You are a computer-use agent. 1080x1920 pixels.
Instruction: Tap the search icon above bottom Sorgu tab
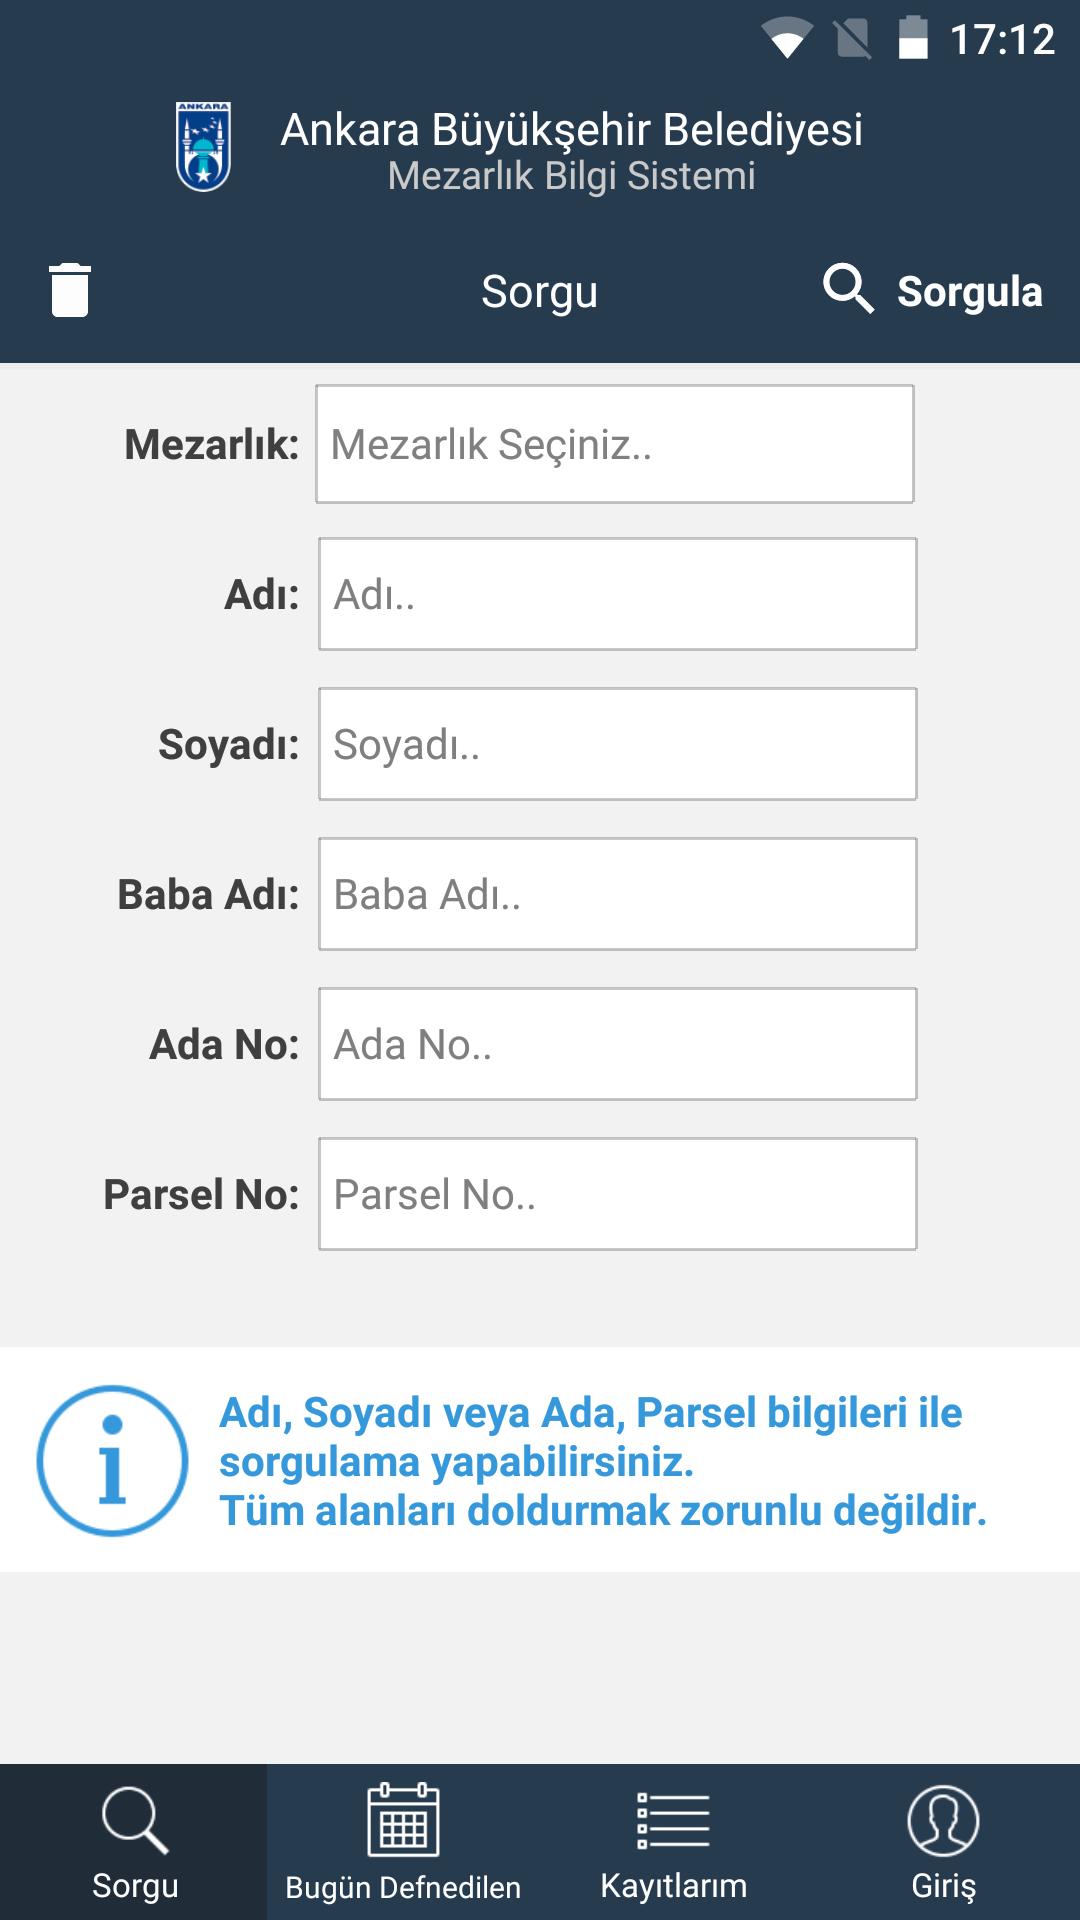coord(135,1820)
